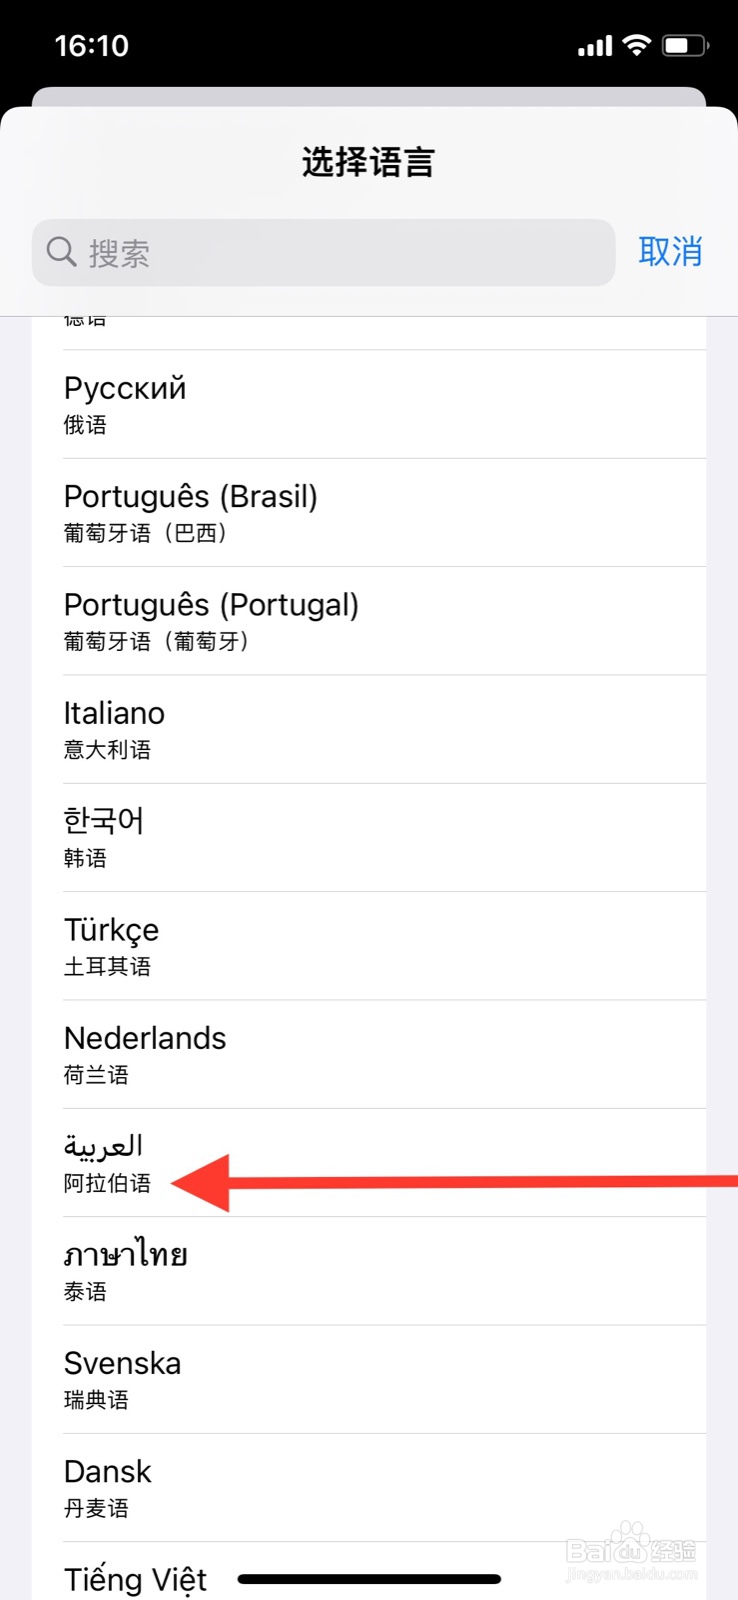Select Nederlands (荷兰语) language
The image size is (738, 1600).
point(384,1054)
